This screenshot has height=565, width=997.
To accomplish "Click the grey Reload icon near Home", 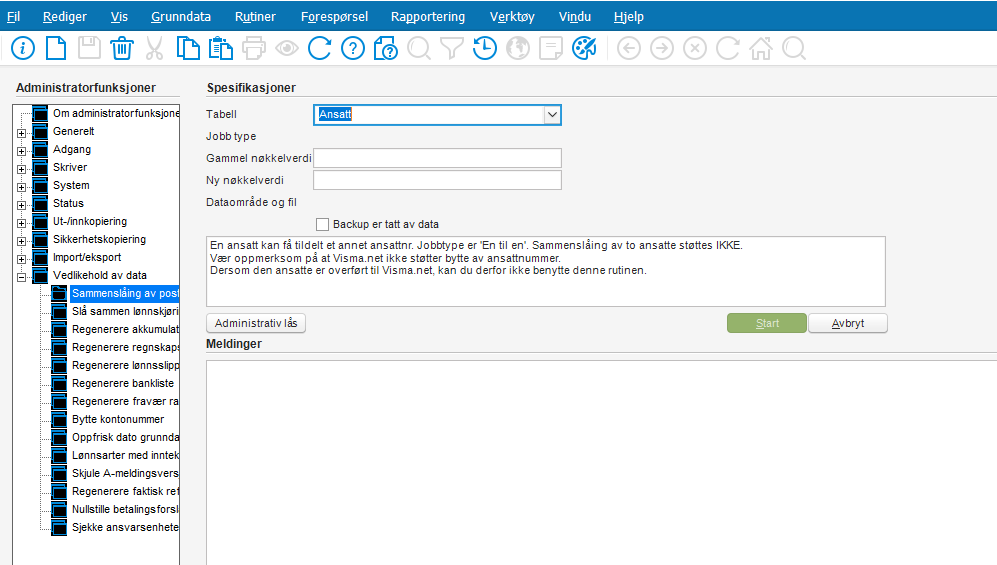I will click(728, 48).
